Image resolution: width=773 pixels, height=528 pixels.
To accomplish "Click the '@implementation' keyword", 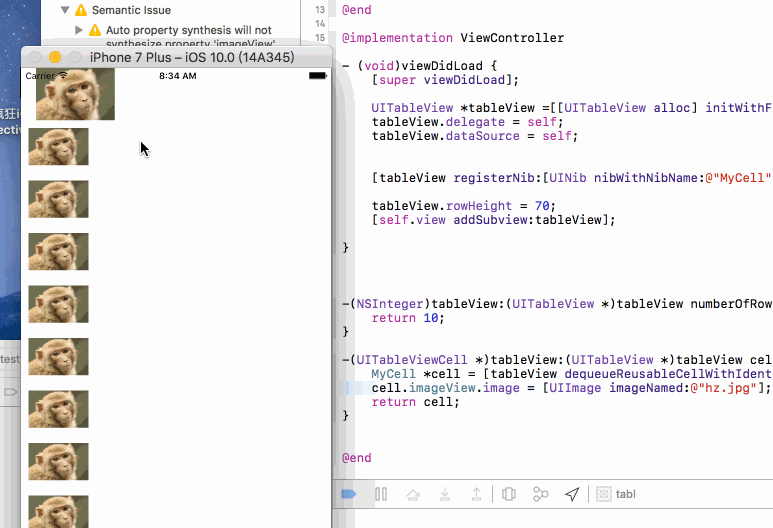I will pos(397,38).
